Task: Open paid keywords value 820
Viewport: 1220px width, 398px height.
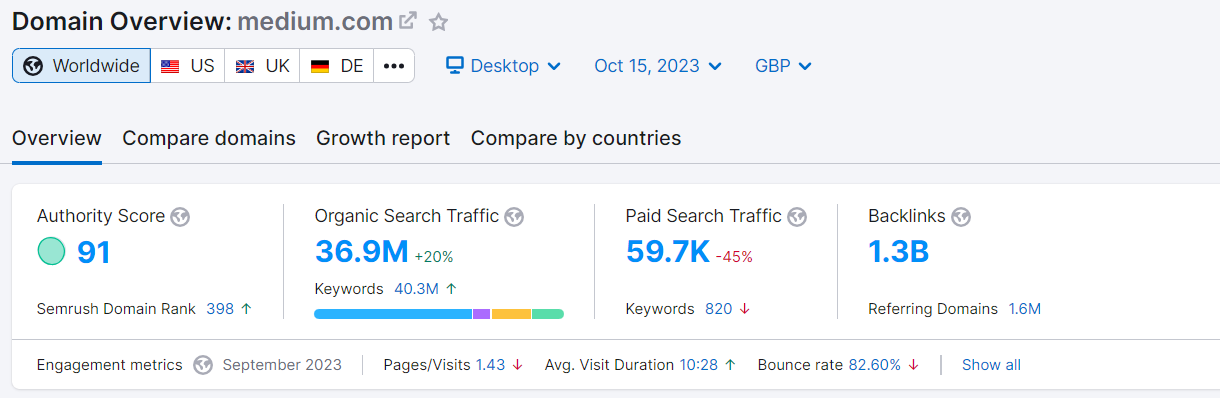Action: (x=718, y=309)
